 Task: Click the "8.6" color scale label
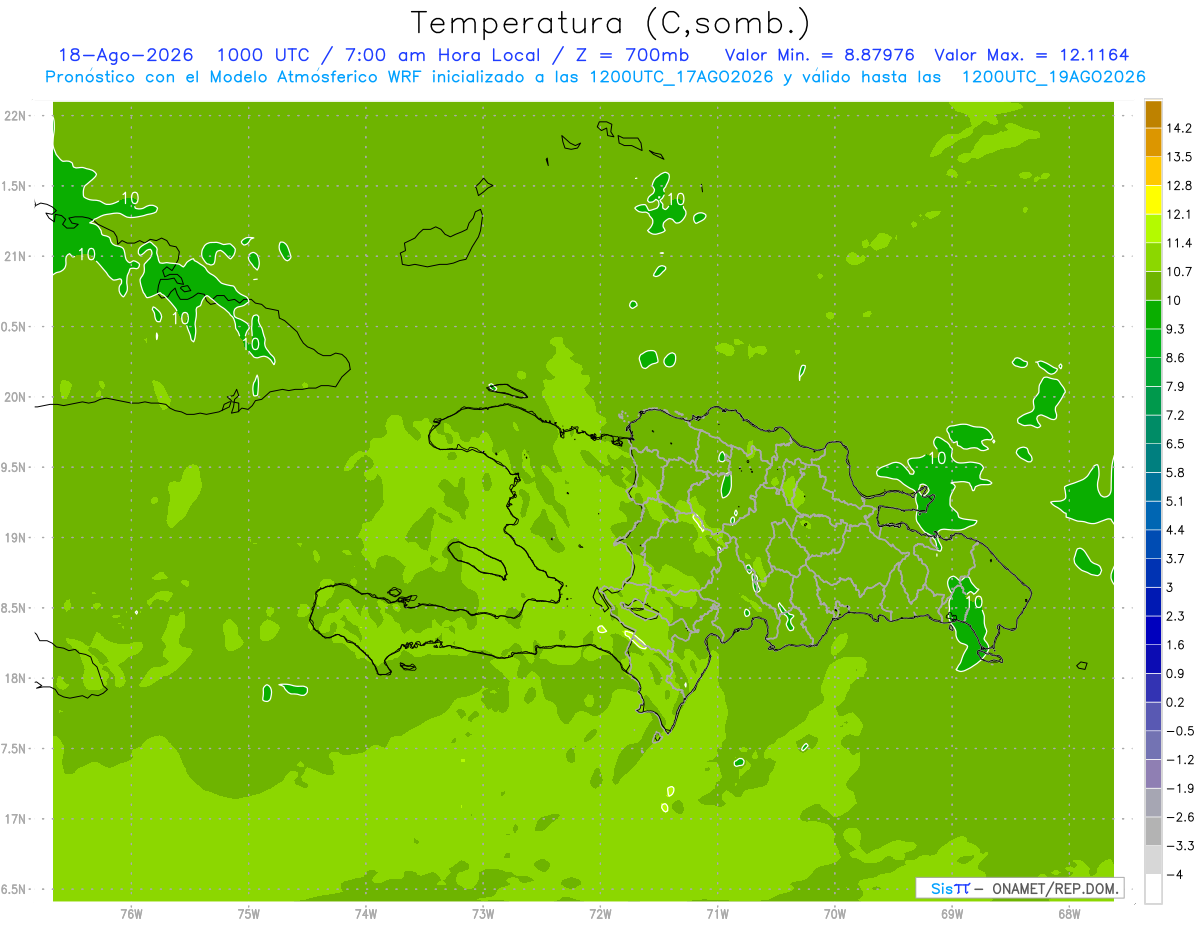click(1176, 358)
